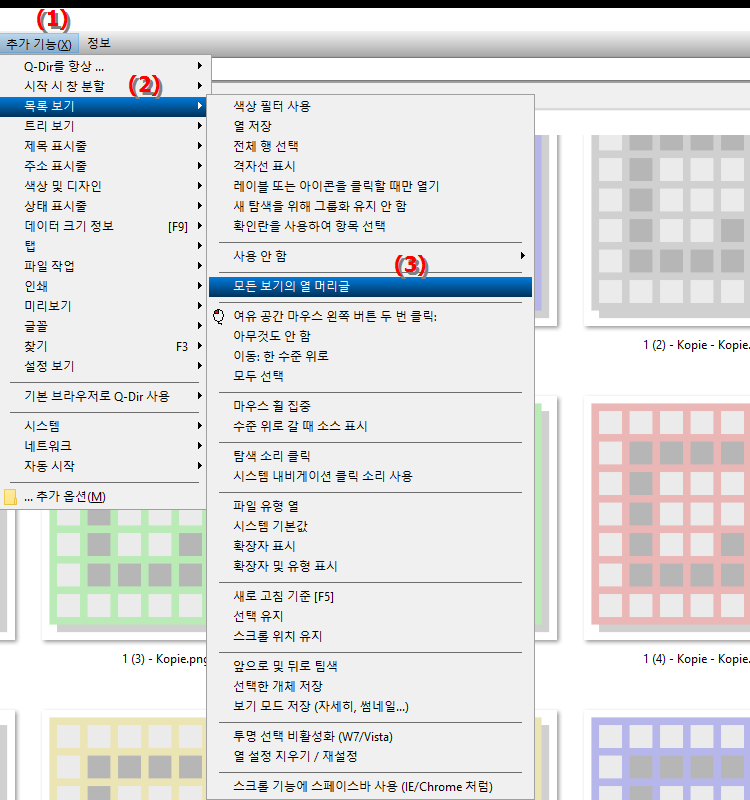Toggle 선택 유지 option
Image resolution: width=750 pixels, height=800 pixels.
click(370, 616)
